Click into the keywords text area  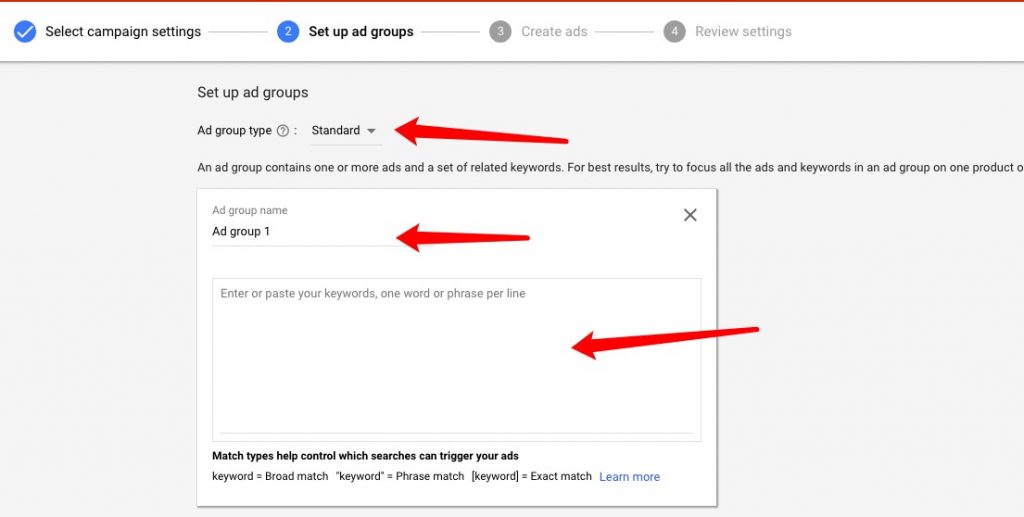tap(456, 360)
